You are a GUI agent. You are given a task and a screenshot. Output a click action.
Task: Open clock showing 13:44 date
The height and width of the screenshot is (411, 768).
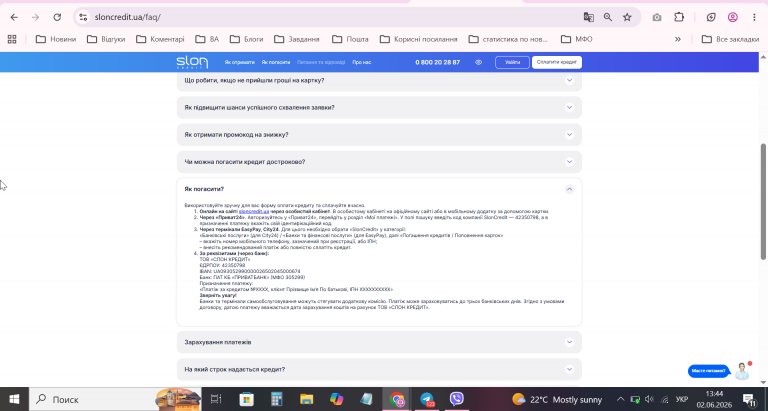(715, 399)
